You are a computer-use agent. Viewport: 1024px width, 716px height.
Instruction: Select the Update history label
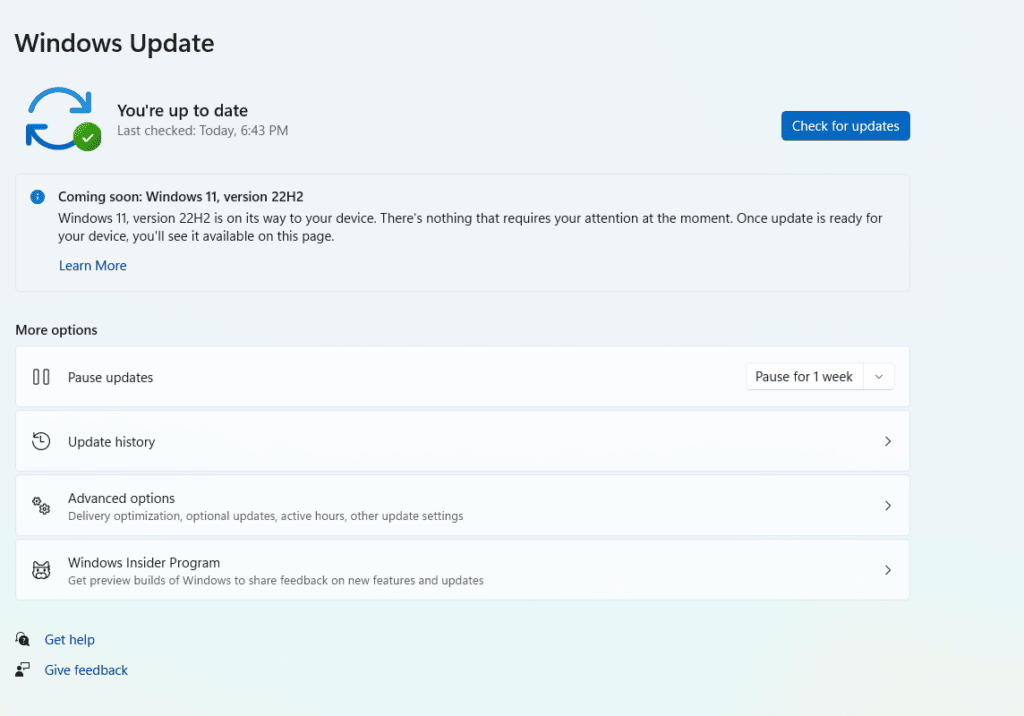point(111,442)
